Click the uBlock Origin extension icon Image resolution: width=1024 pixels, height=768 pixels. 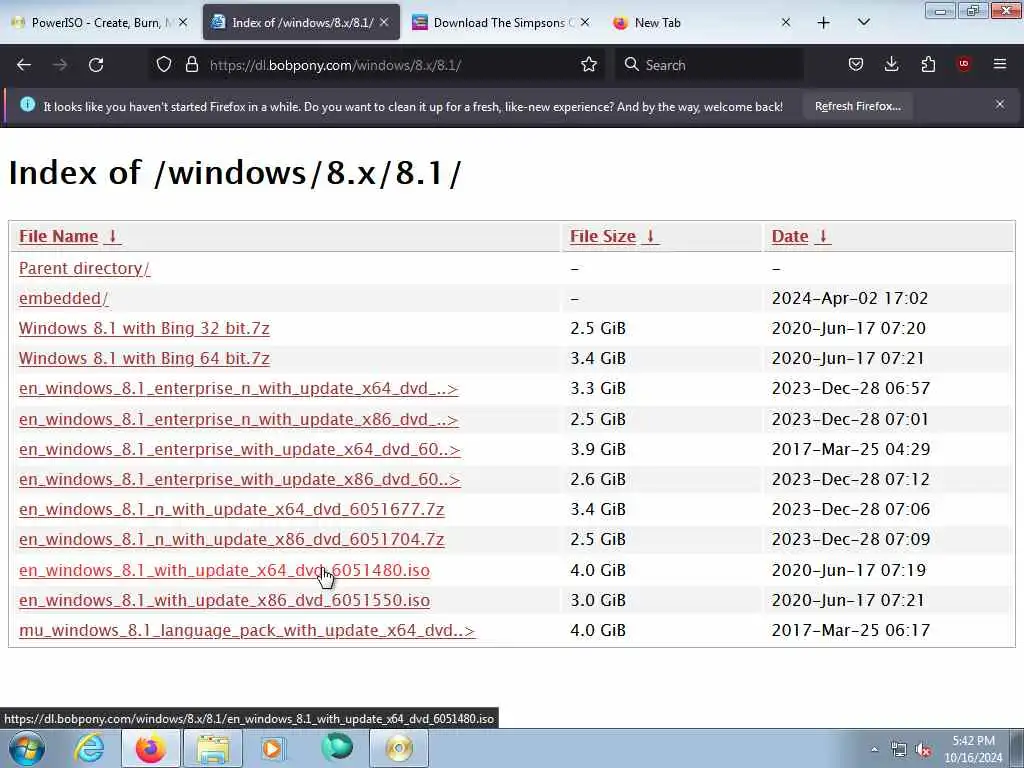point(964,64)
